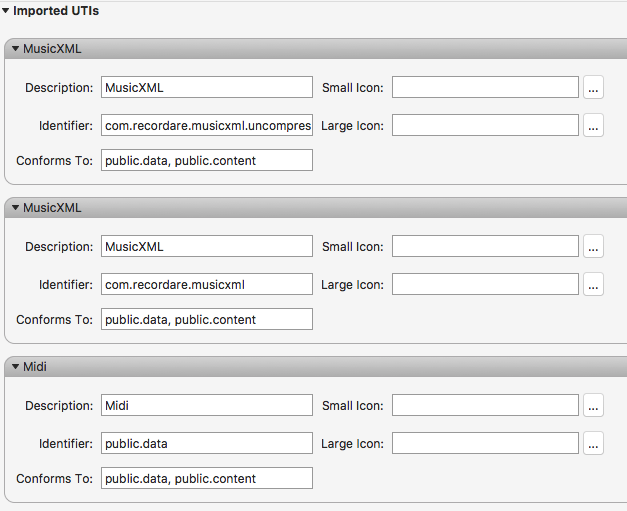Collapse the Midi UTI entry
Image resolution: width=627 pixels, height=511 pixels.
tap(16, 367)
